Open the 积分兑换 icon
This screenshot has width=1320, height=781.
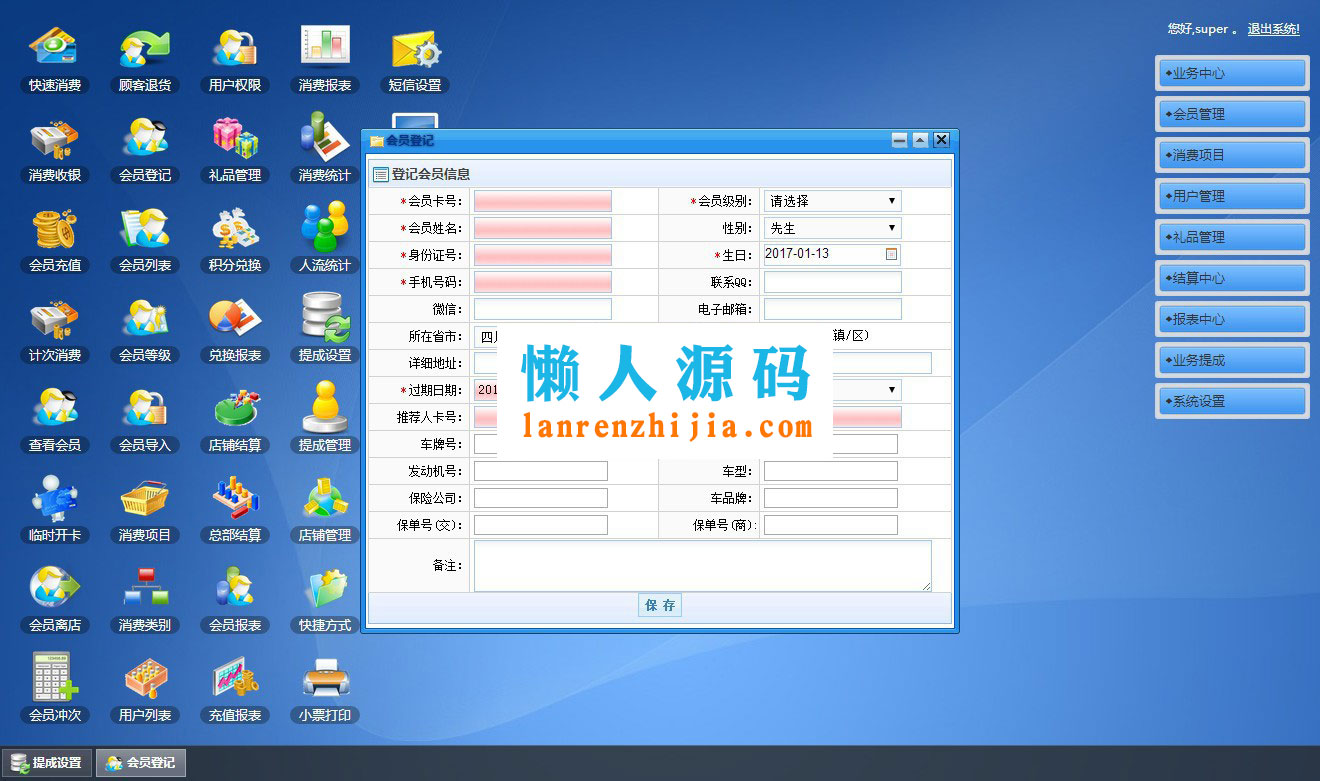point(235,240)
